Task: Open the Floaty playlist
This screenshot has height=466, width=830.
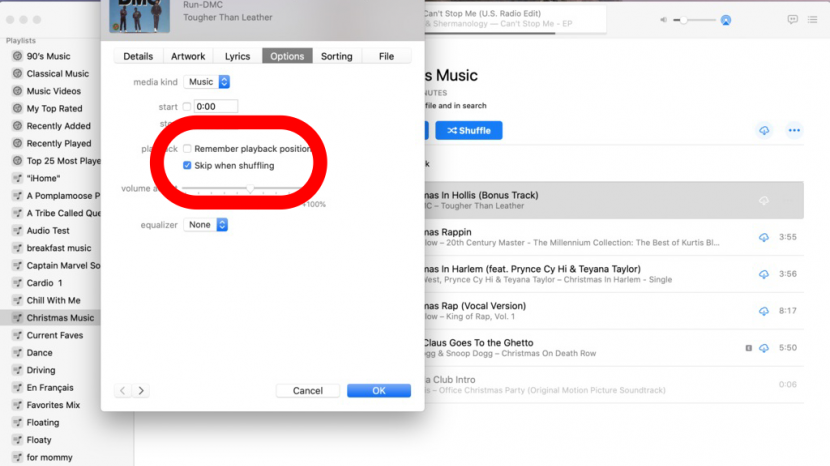Action: click(x=39, y=440)
